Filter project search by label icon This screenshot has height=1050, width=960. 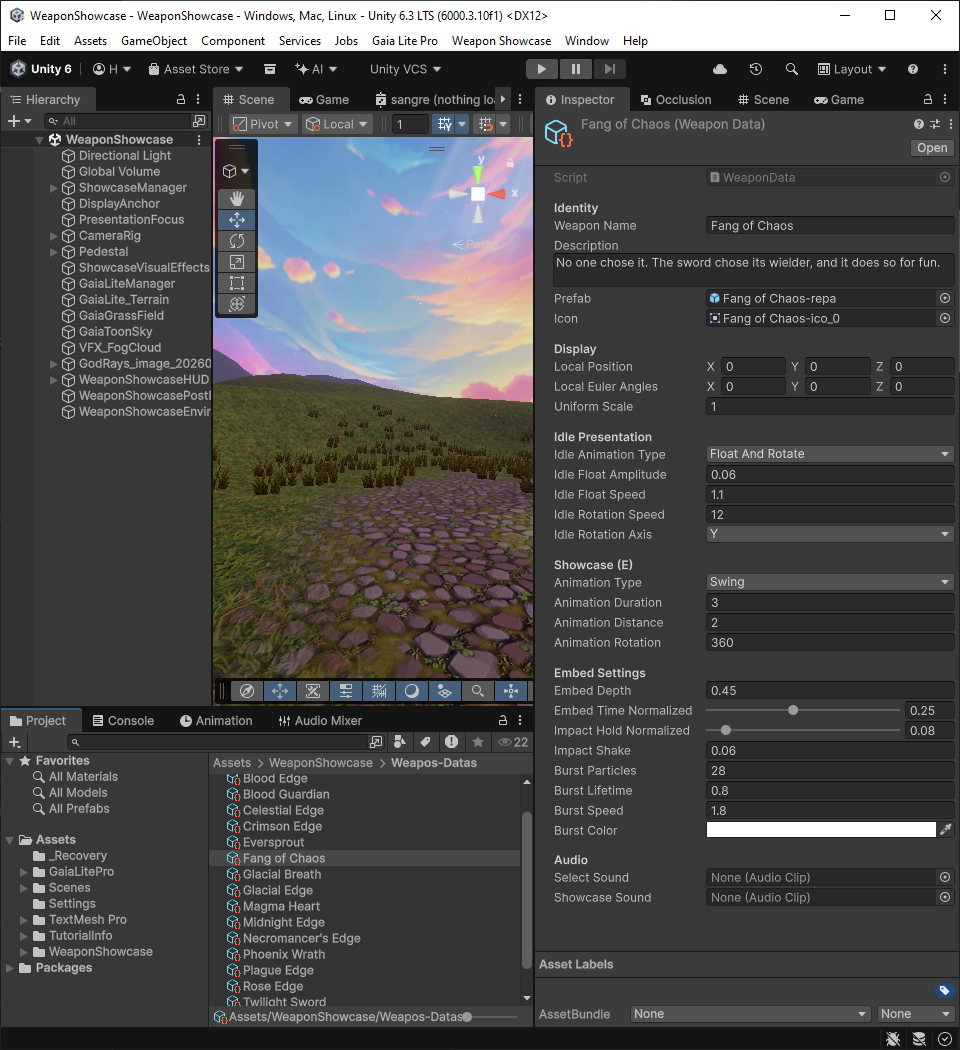[425, 741]
